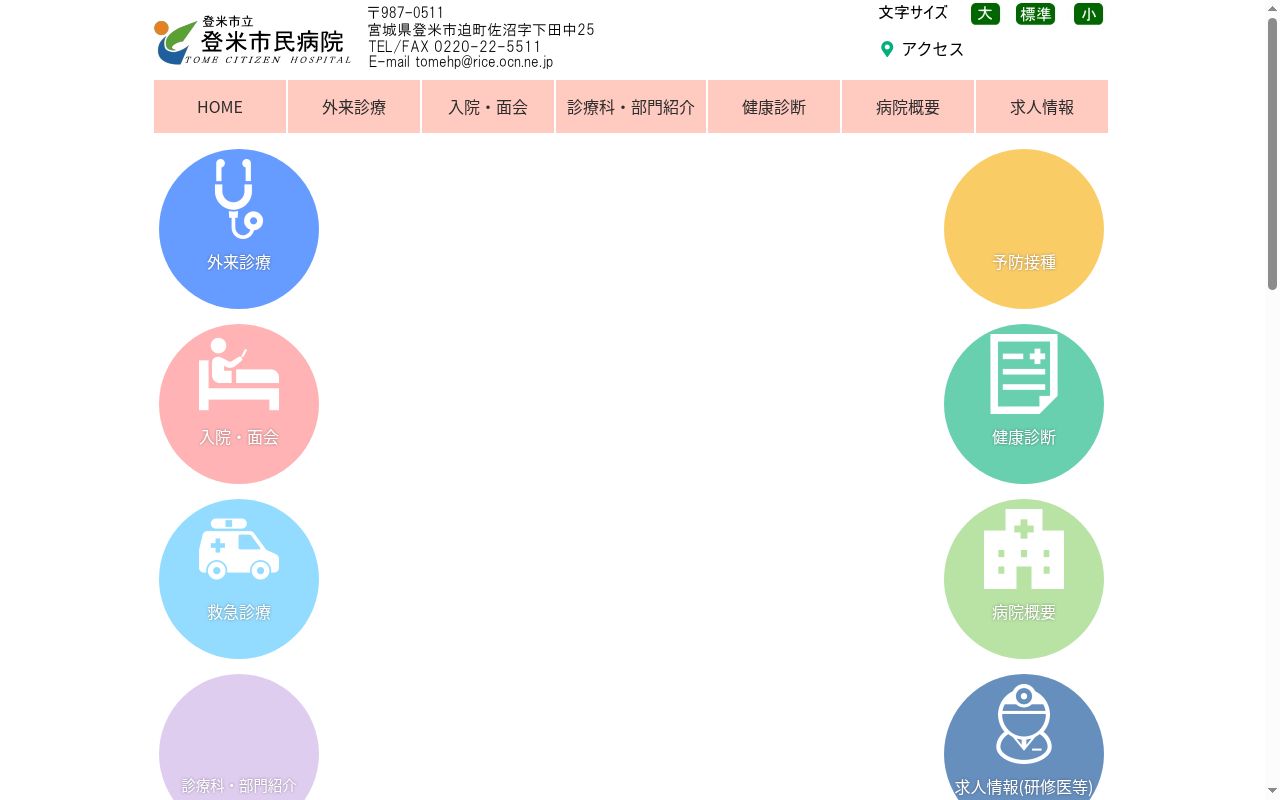Click the TEL/FAX 0220-22-5511 text

tap(454, 46)
